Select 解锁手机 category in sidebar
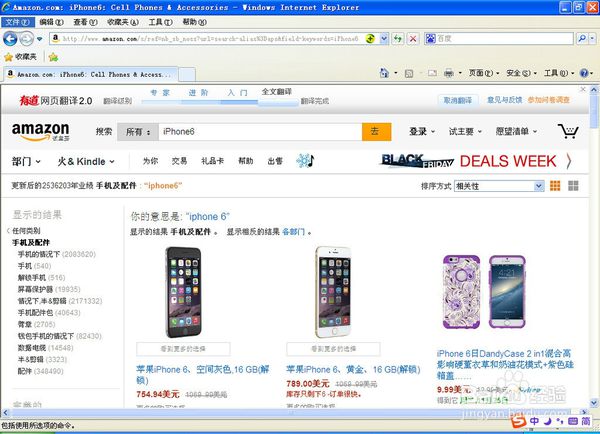The width and height of the screenshot is (600, 434). (32, 277)
